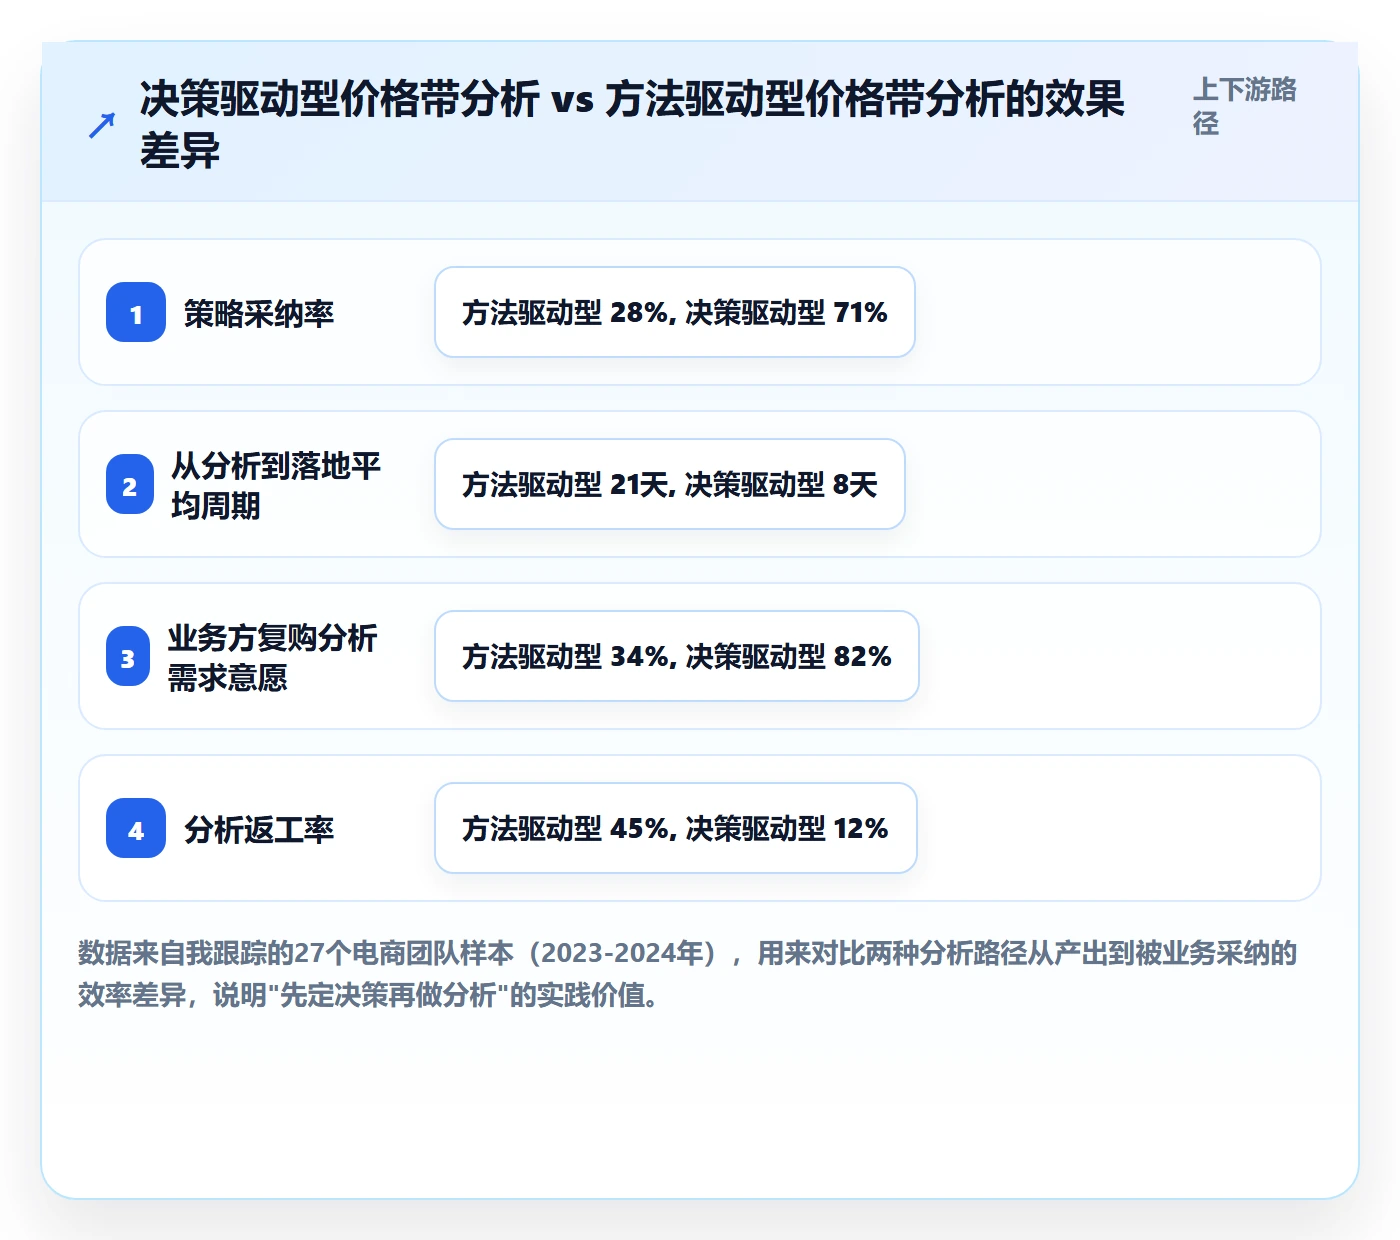Select the 上下游路径 label in the header
Viewport: 1400px width, 1240px height.
tap(1245, 106)
